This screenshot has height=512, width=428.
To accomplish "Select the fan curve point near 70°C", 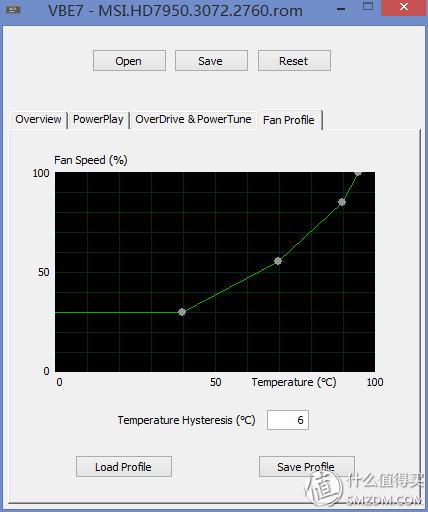I will pos(278,261).
